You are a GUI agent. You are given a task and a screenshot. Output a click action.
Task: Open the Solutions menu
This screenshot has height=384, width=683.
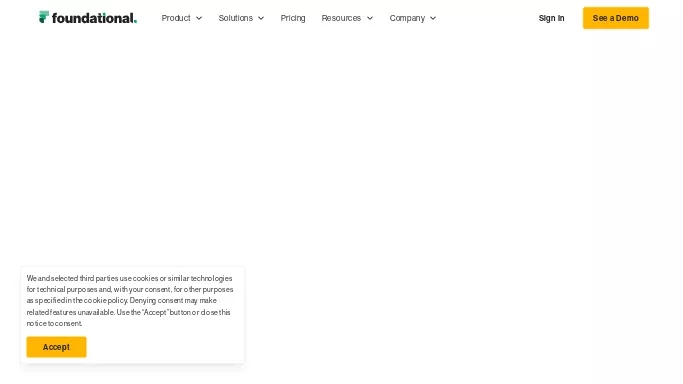[236, 18]
